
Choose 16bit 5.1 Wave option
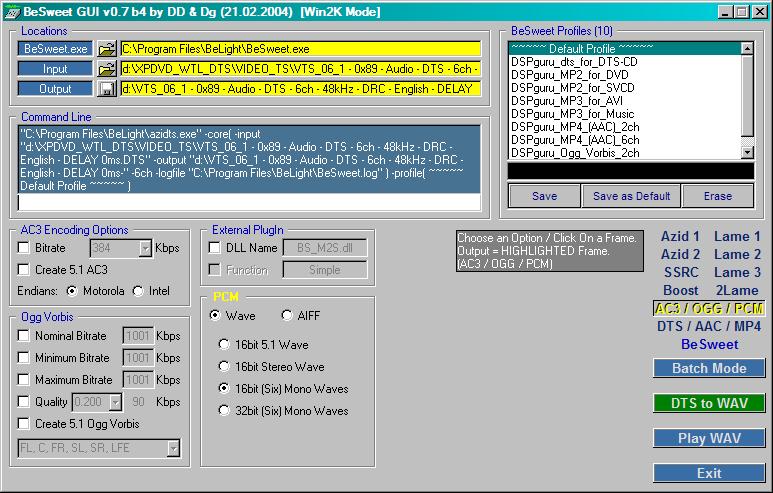[224, 345]
